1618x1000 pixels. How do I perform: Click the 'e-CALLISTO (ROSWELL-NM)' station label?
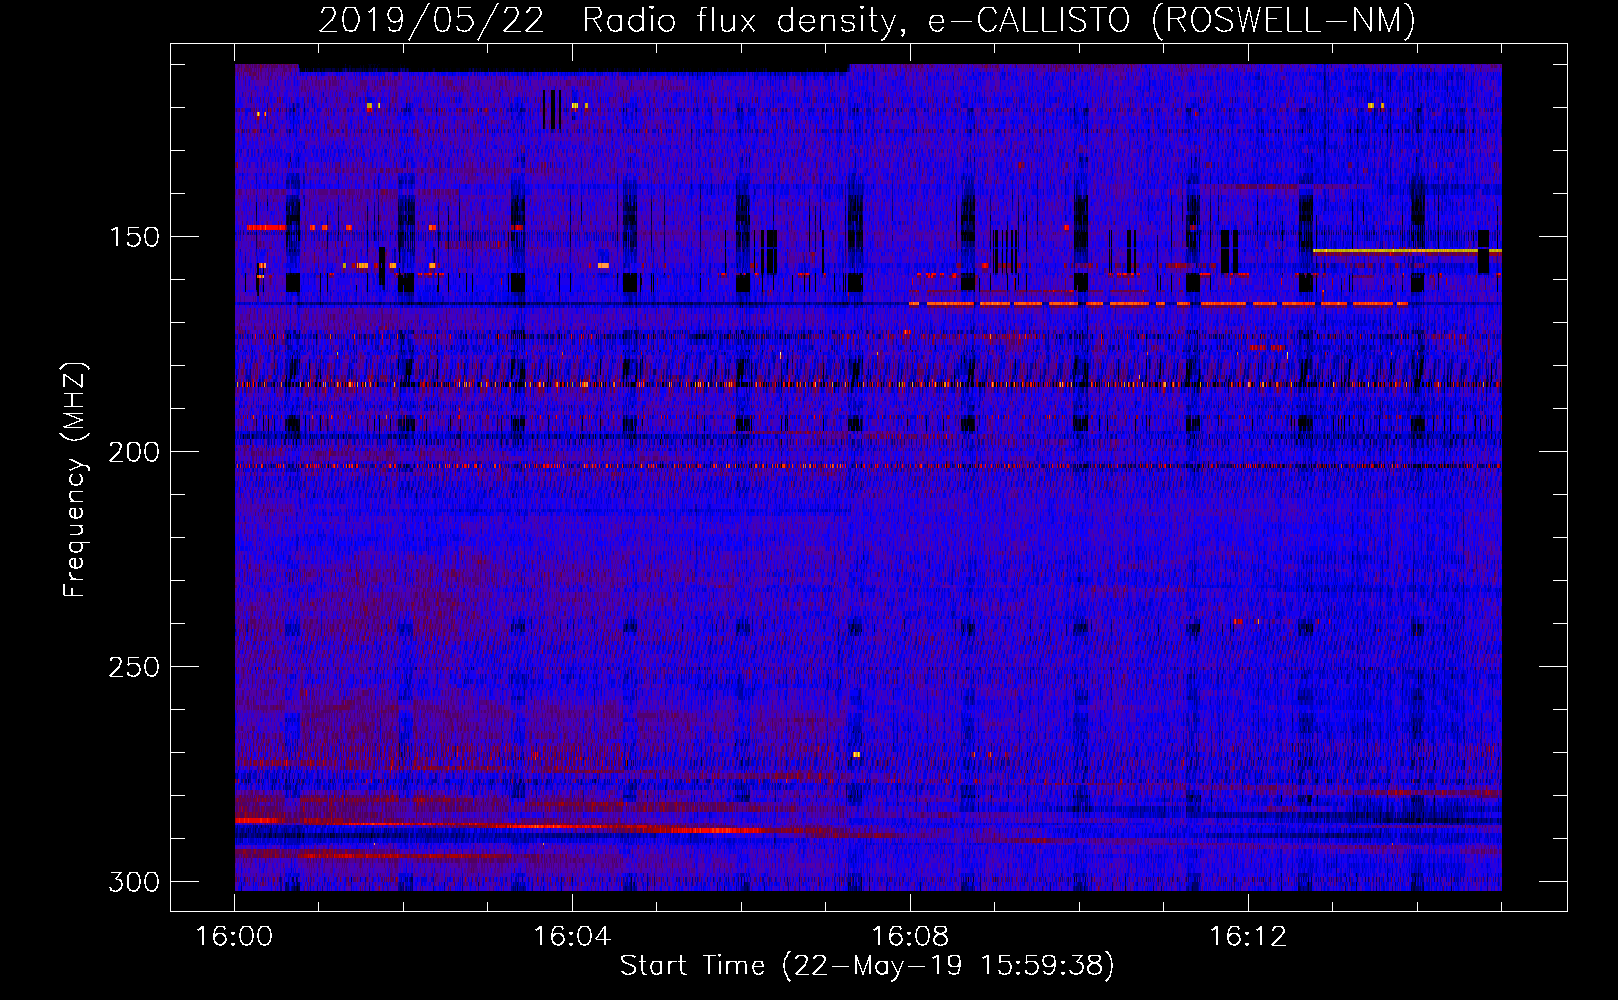coord(1172,20)
